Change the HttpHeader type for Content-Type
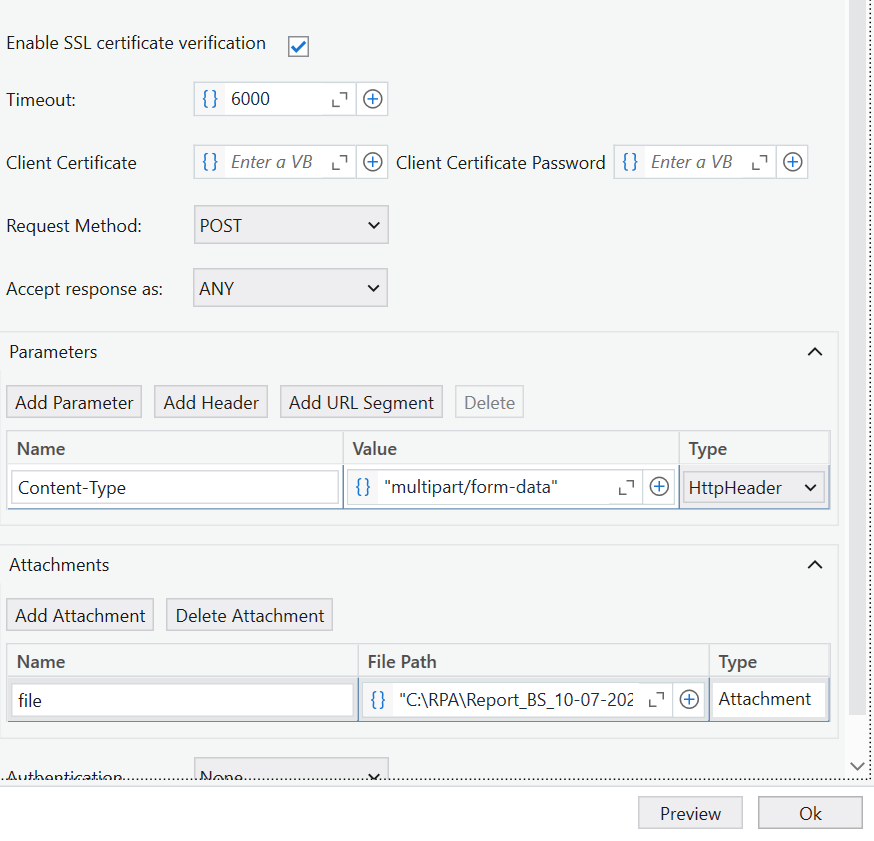The height and width of the screenshot is (841, 874). point(753,486)
